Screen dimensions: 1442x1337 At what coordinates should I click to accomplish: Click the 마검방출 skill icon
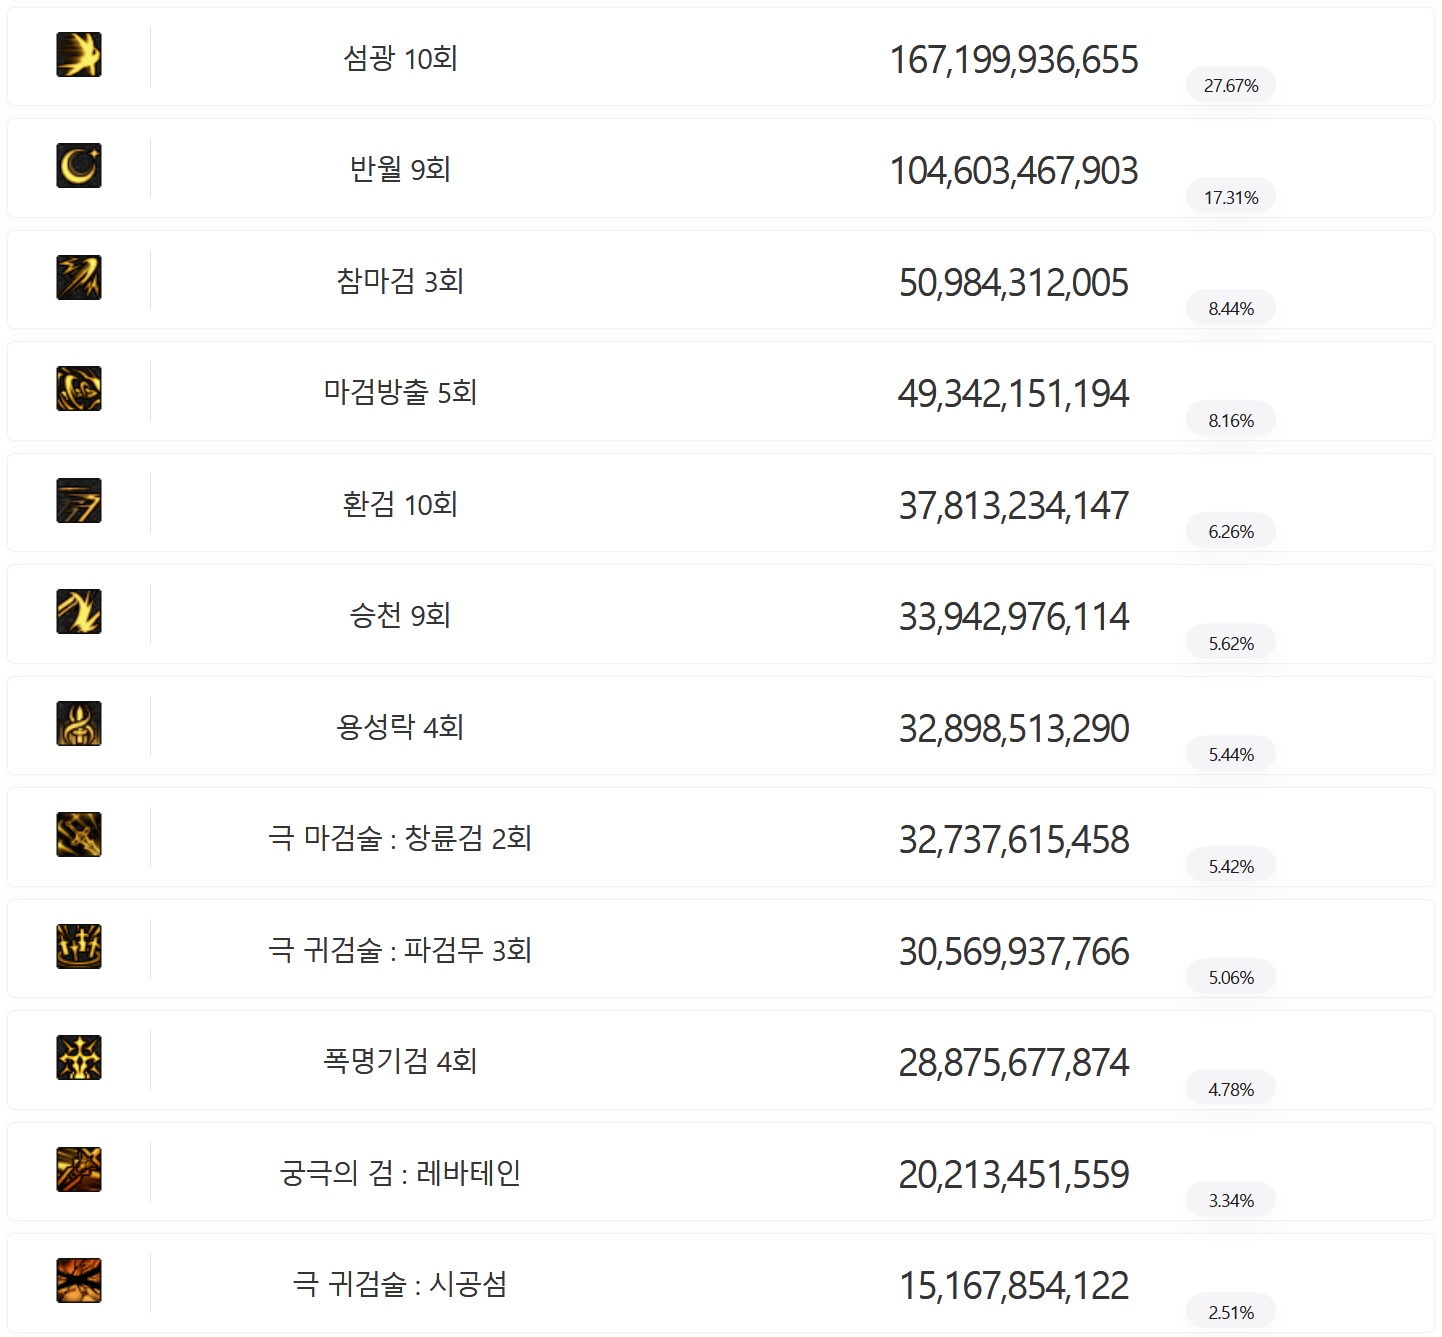coord(79,389)
